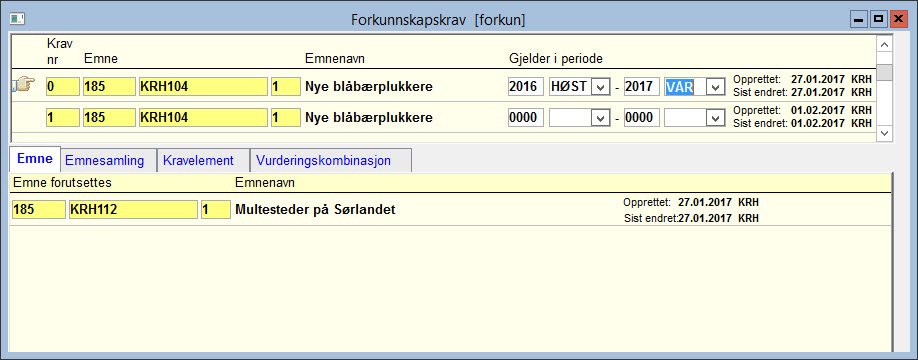
Task: Switch to the Emne tab
Action: click(35, 159)
